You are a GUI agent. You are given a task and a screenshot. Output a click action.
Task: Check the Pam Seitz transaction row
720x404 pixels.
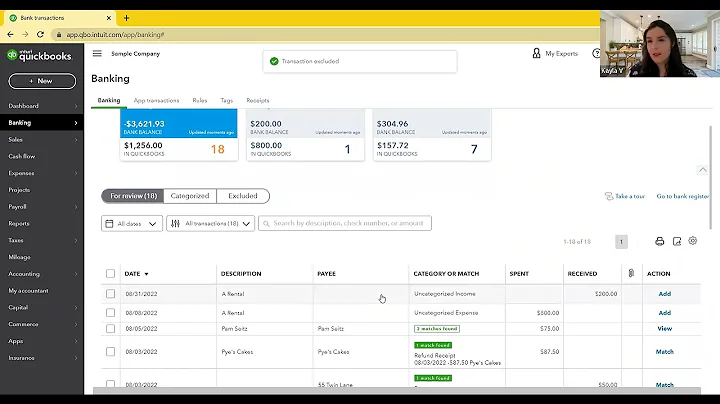point(110,329)
